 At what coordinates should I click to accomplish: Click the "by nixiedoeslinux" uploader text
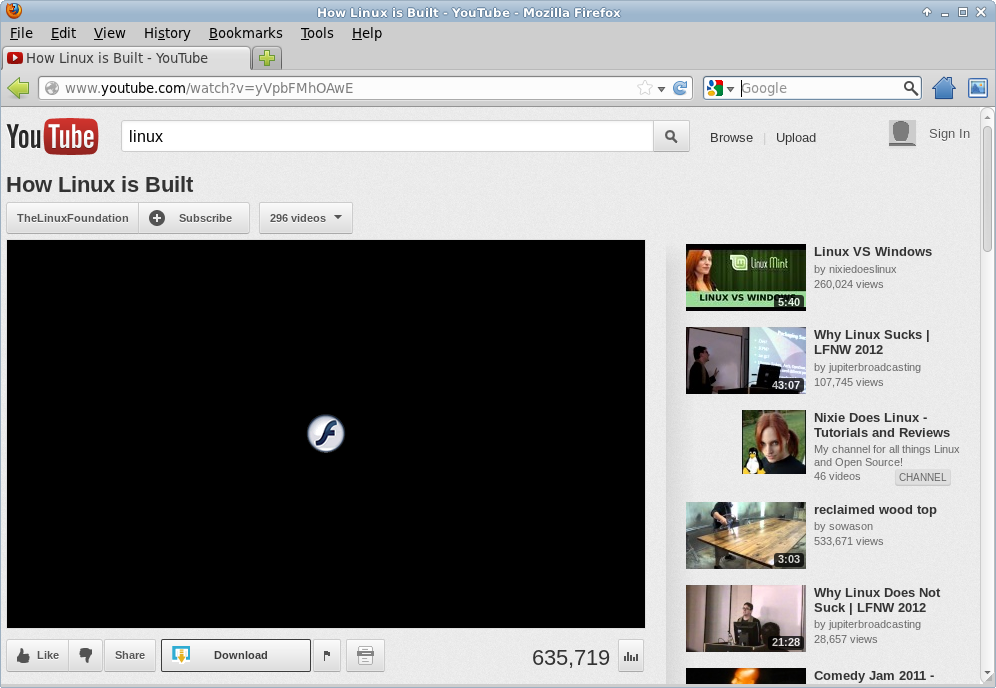click(x=855, y=269)
